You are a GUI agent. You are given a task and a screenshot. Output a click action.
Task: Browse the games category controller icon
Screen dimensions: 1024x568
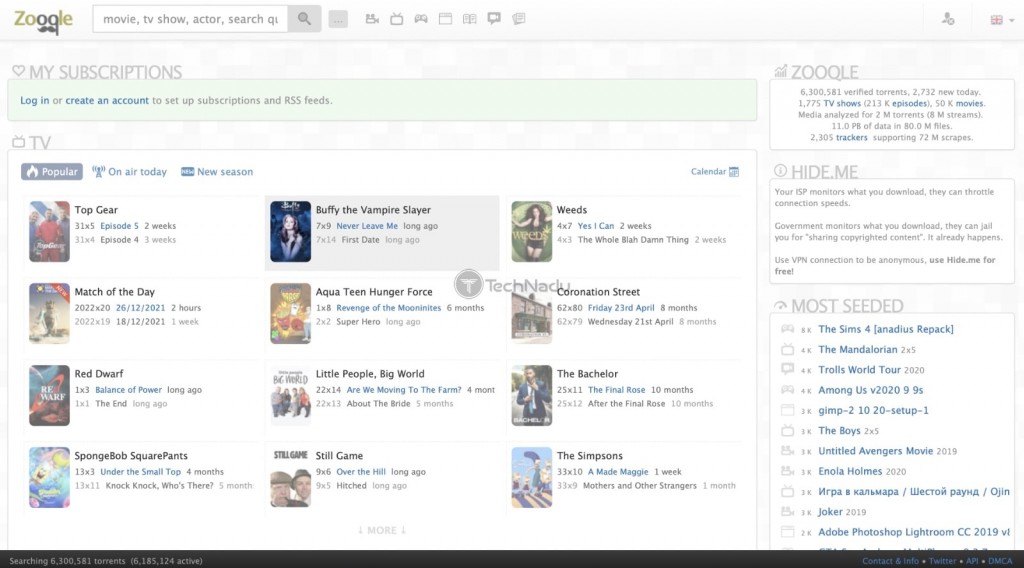(x=421, y=19)
